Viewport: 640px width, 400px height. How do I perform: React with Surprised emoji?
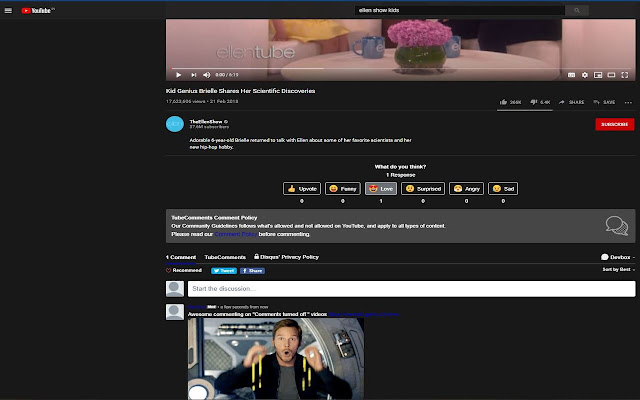(423, 189)
